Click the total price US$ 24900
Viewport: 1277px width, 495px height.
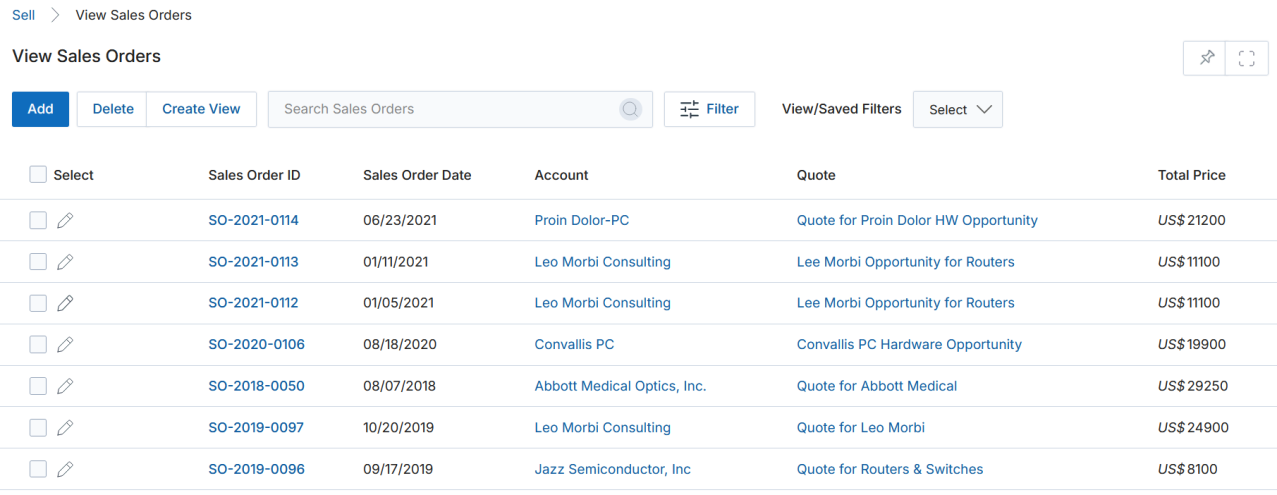1193,427
